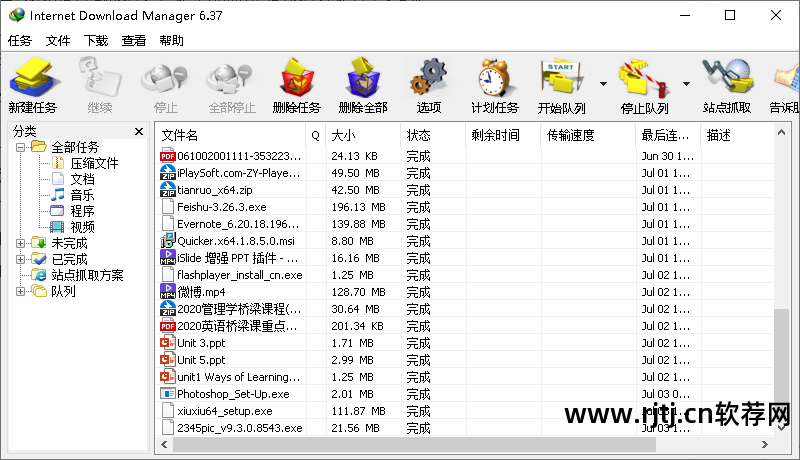Sort by the 大小 column header
The height and width of the screenshot is (460, 800).
[x=363, y=135]
